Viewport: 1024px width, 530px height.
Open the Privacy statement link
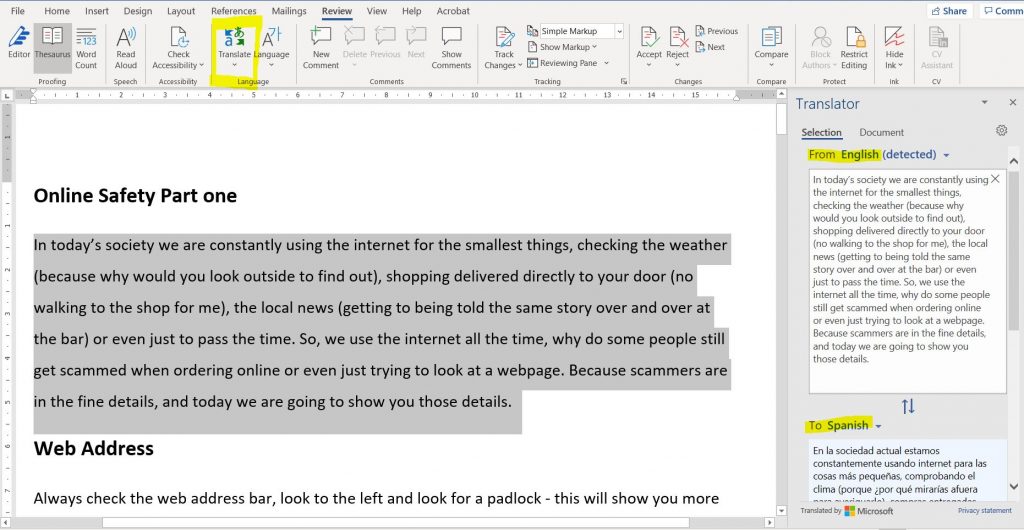(984, 511)
